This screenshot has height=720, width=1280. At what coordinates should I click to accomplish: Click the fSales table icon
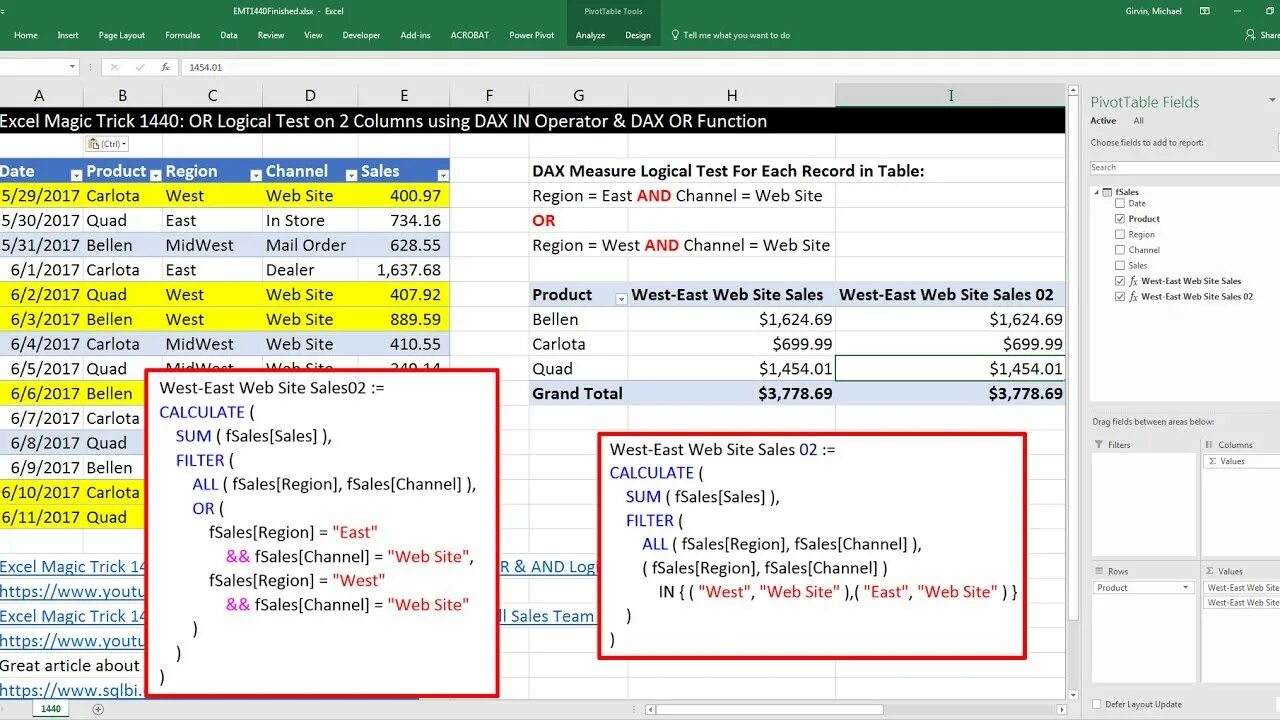pos(1107,192)
